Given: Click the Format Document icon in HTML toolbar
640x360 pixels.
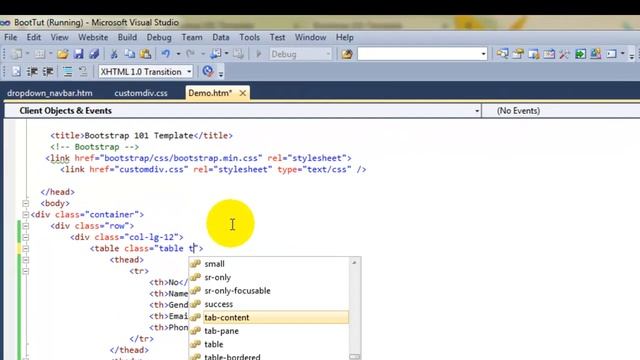Looking at the screenshot, I should (x=16, y=72).
